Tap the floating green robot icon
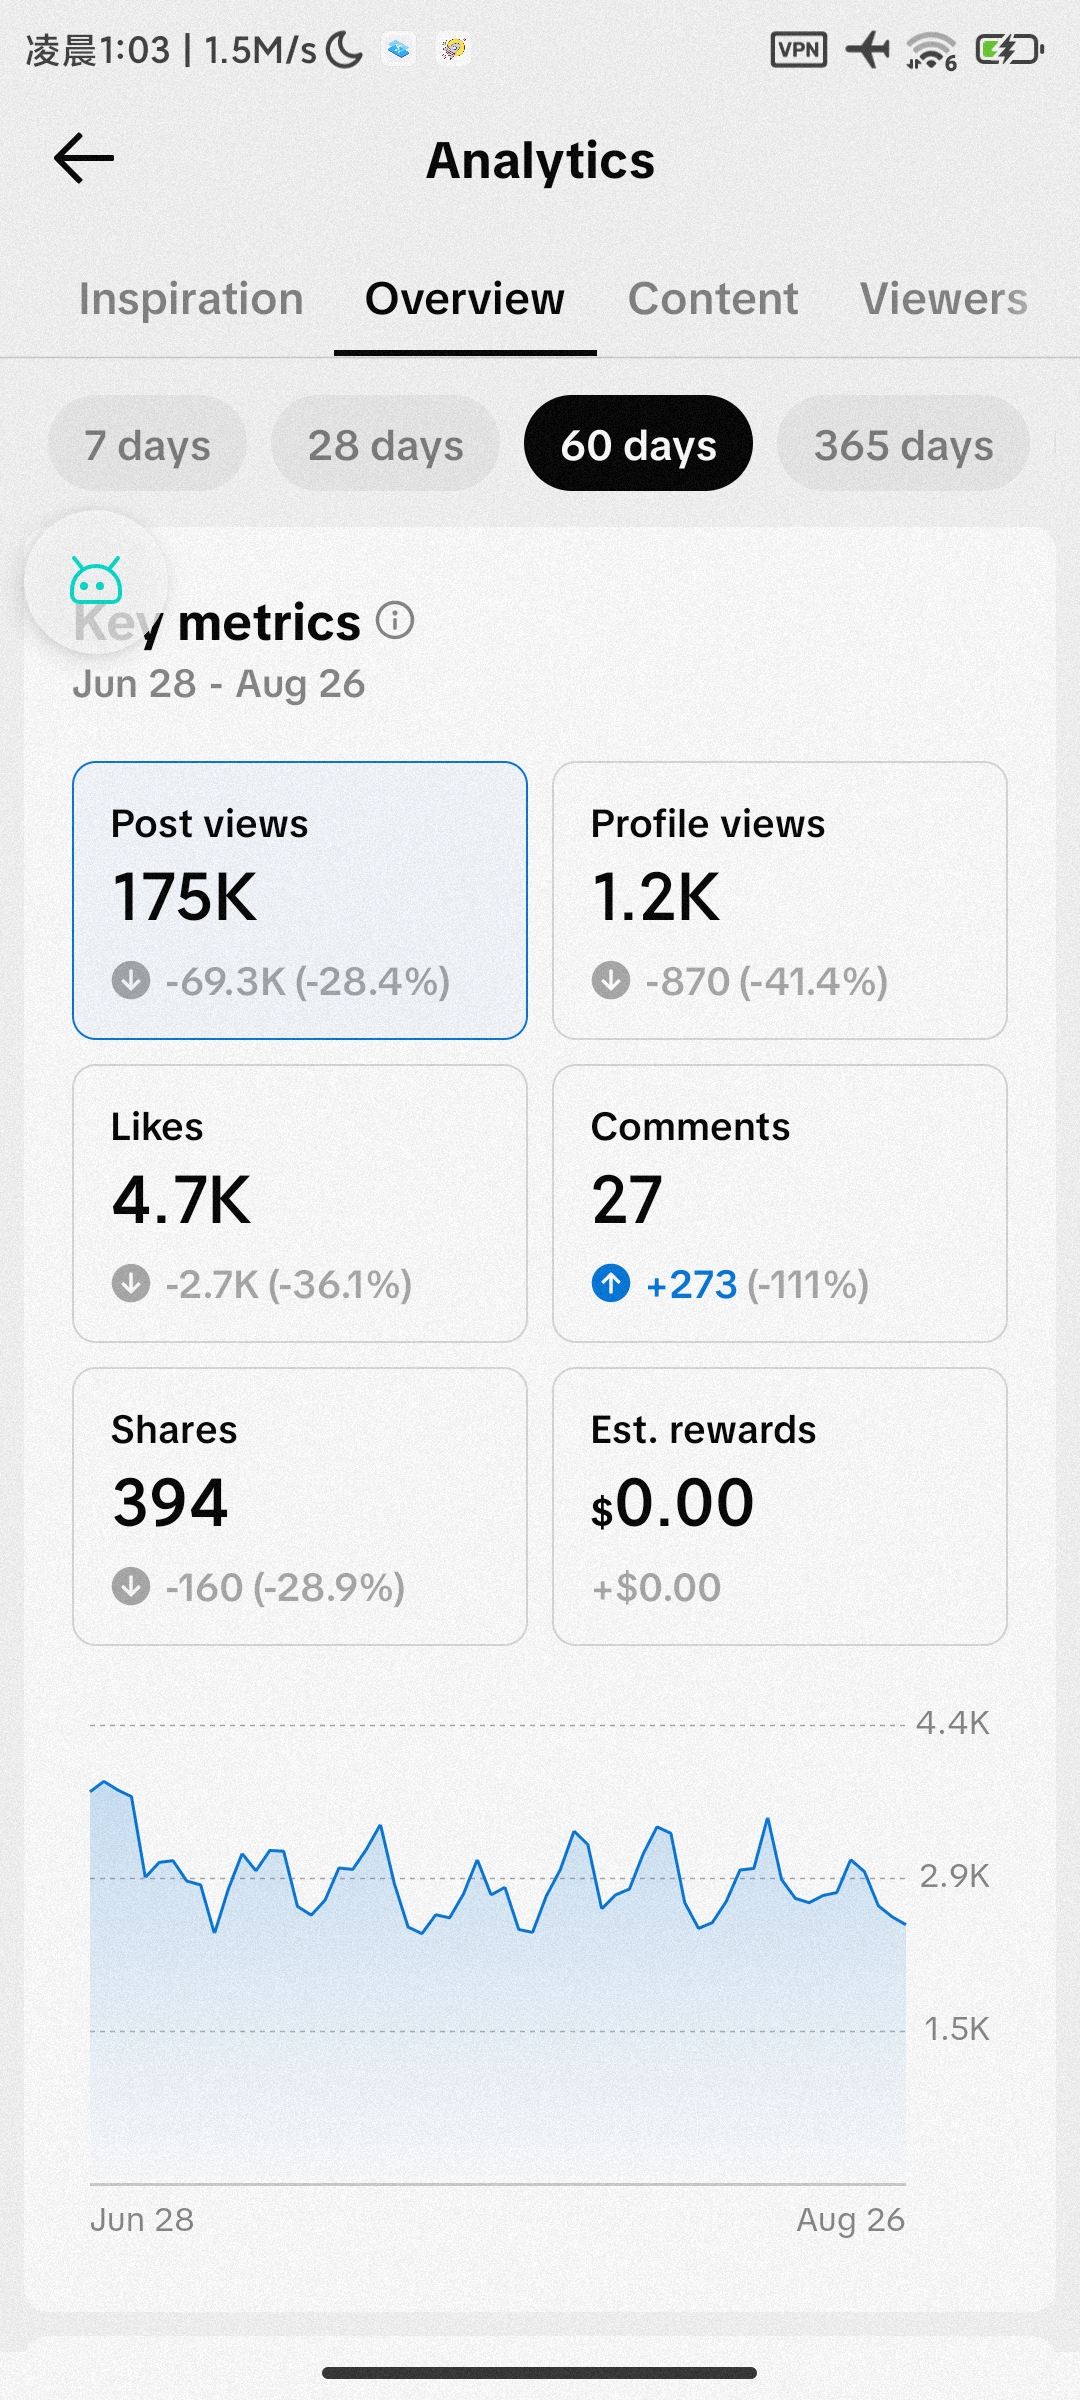Image resolution: width=1080 pixels, height=2400 pixels. pos(96,582)
